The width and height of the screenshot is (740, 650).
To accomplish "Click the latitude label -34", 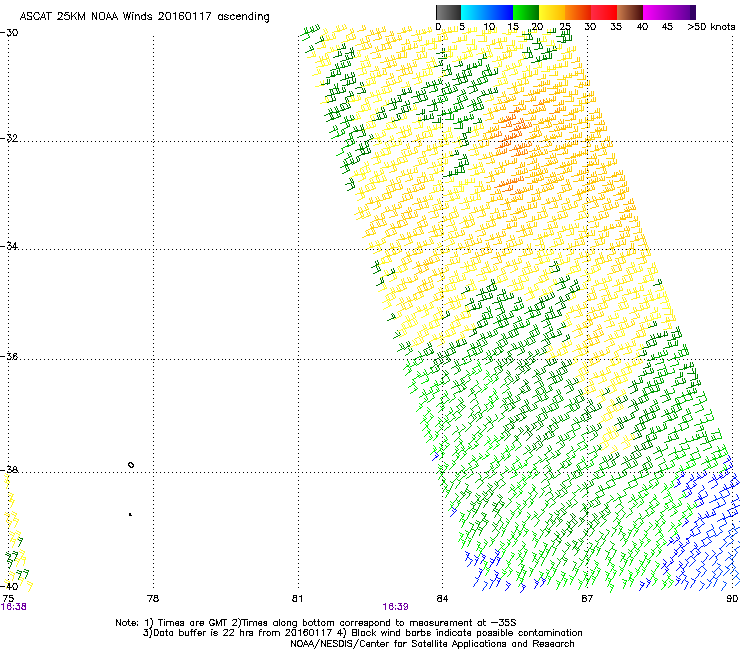I will (9, 246).
